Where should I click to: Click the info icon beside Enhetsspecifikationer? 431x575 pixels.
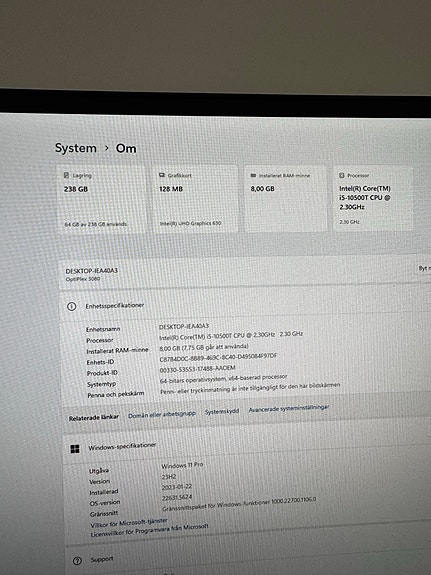(x=72, y=306)
